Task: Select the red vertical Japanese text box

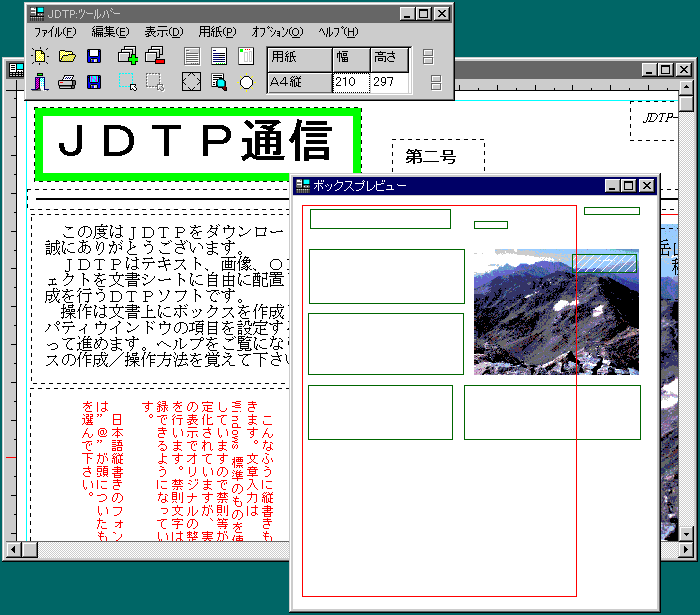Action: 161,464
